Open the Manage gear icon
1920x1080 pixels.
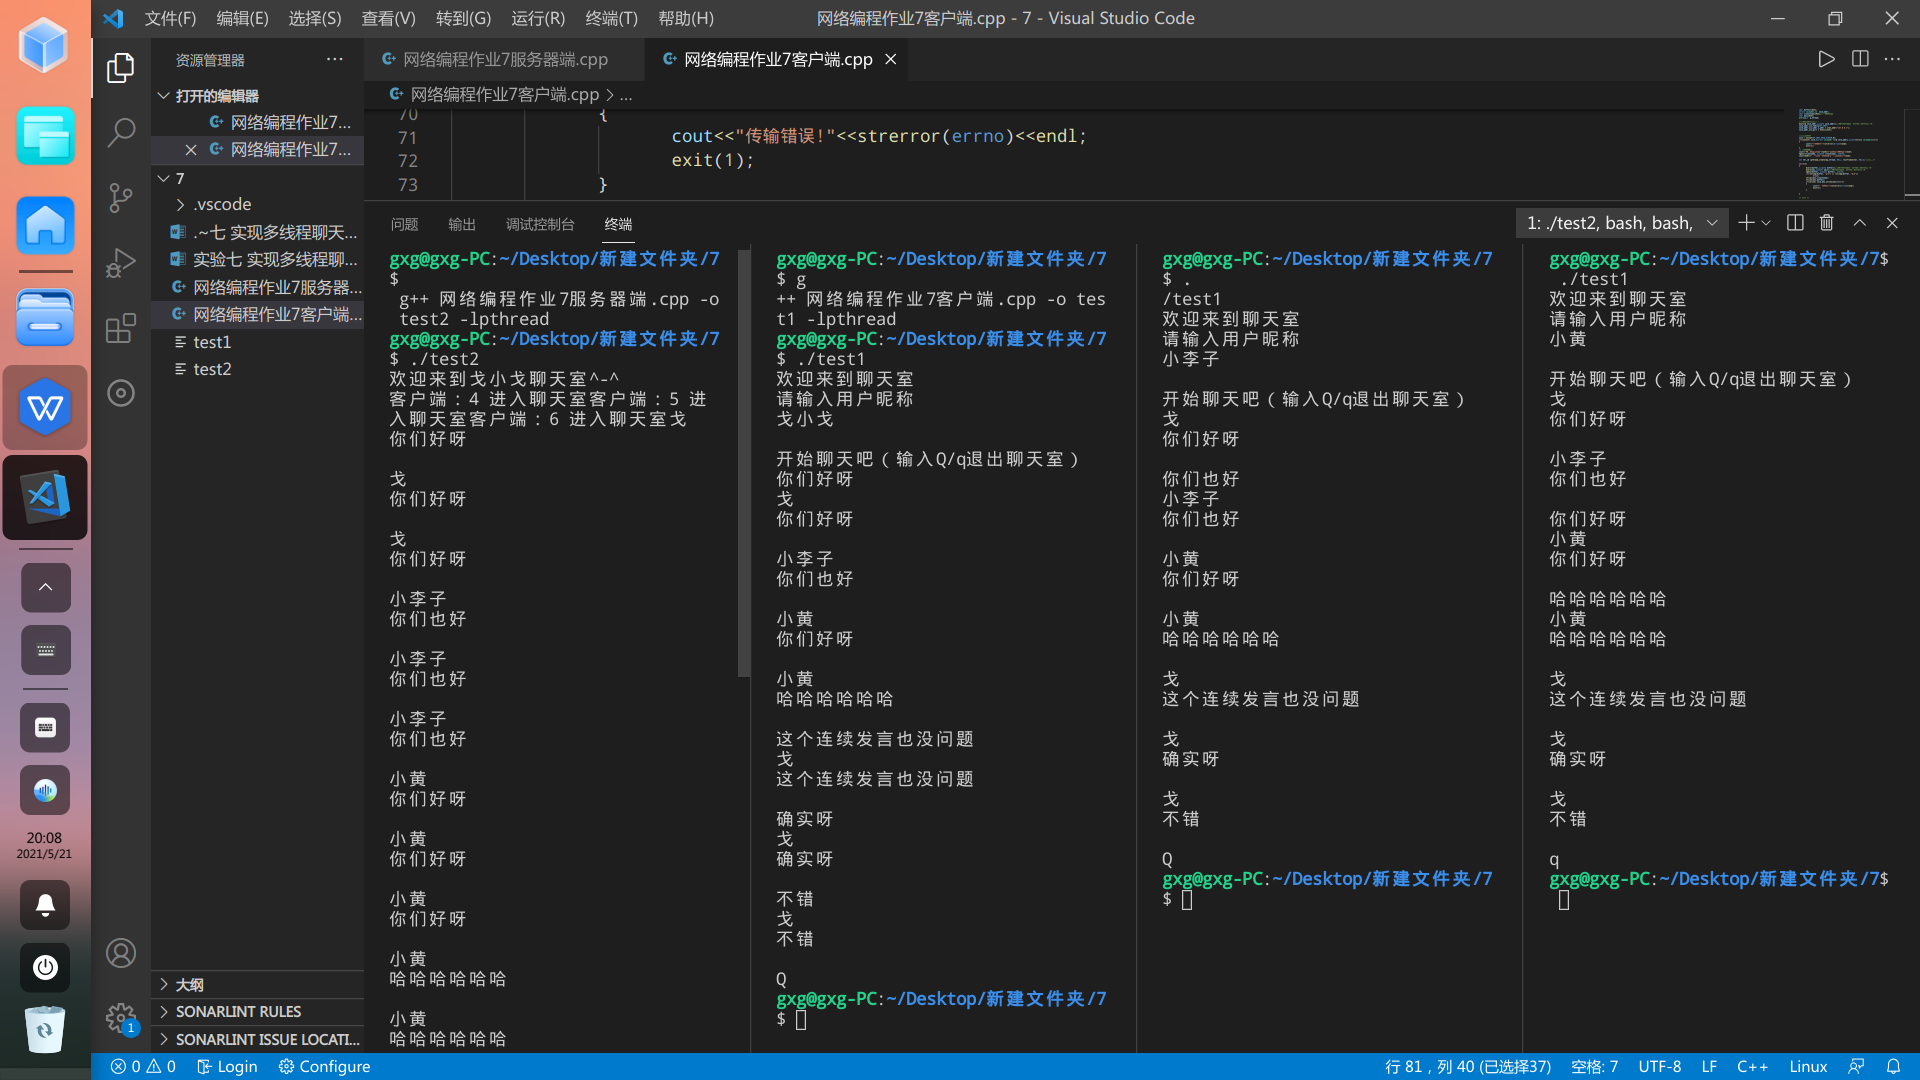coord(121,1018)
